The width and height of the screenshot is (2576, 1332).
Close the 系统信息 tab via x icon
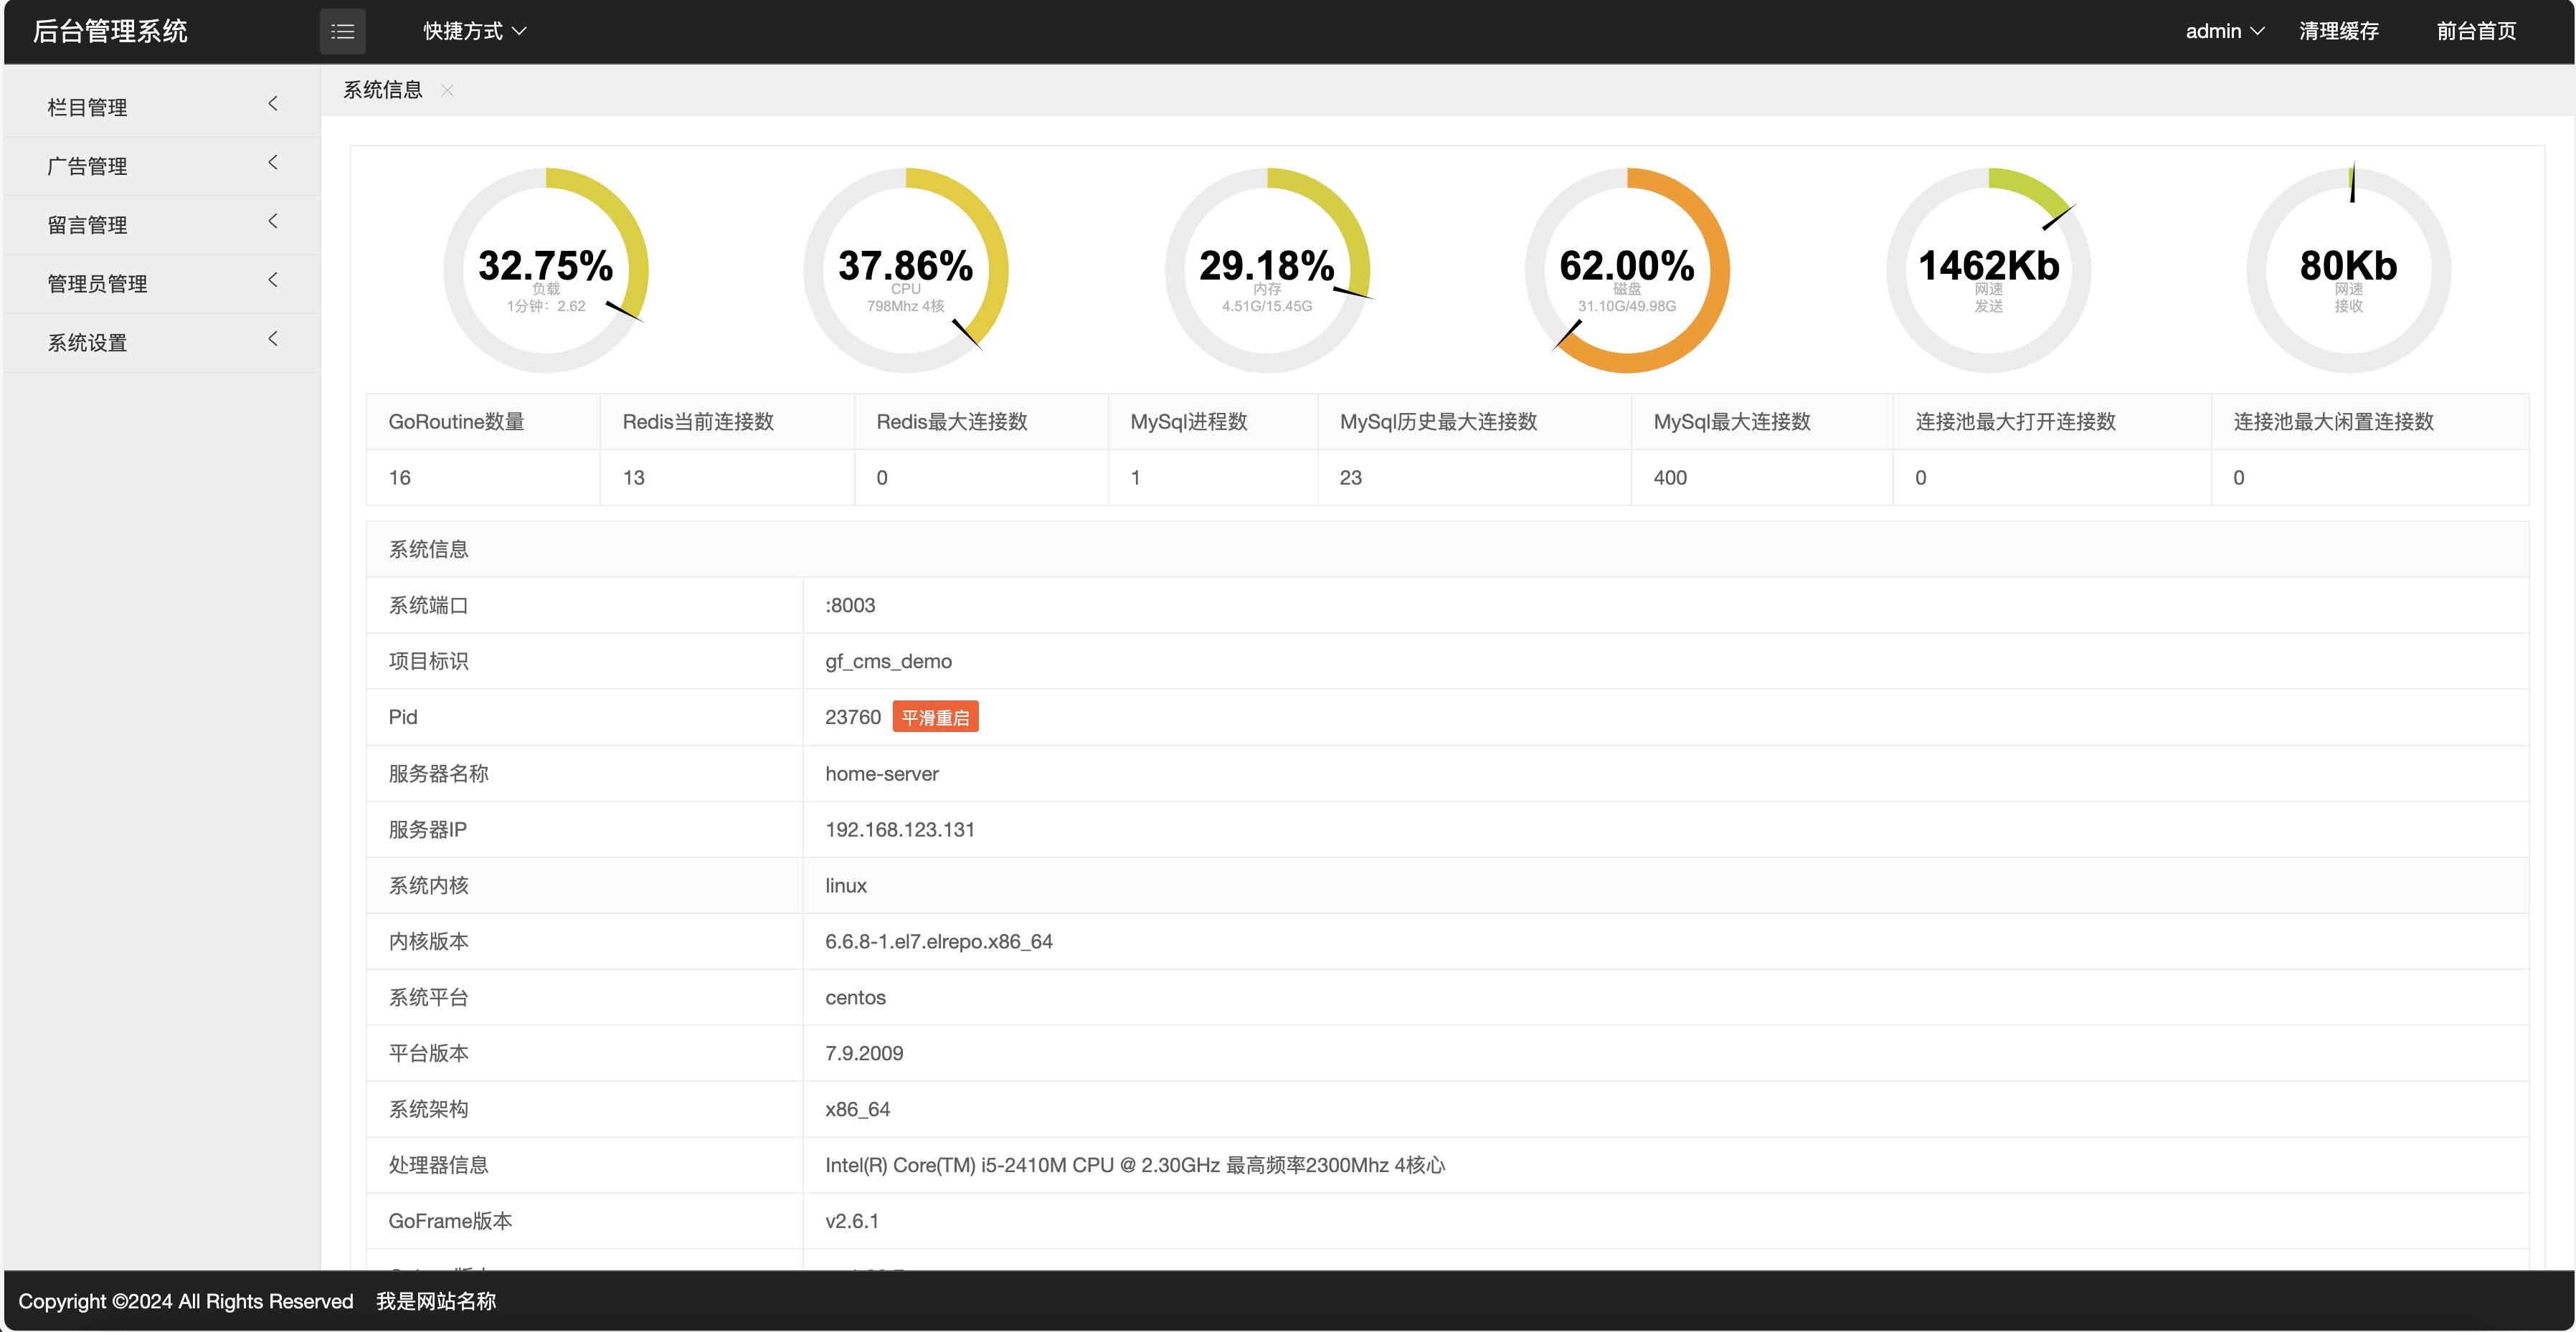point(448,90)
